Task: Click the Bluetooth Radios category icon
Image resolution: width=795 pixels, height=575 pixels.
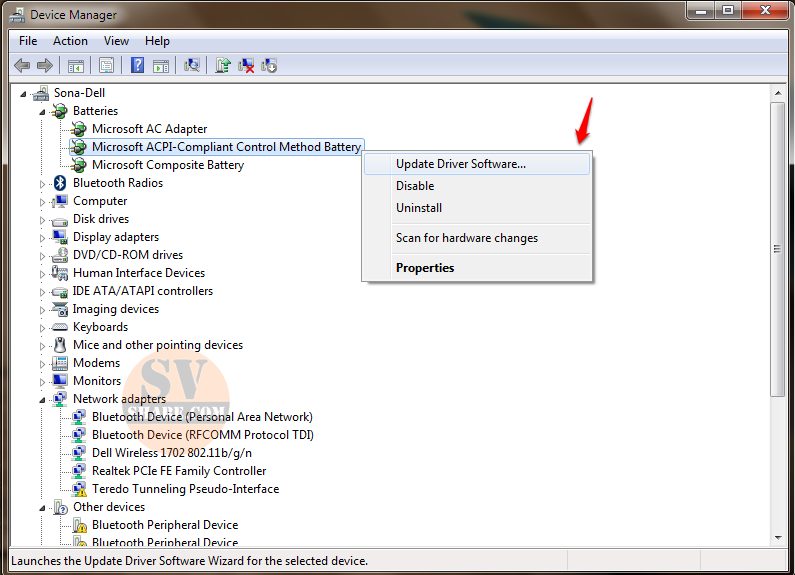Action: (x=60, y=183)
